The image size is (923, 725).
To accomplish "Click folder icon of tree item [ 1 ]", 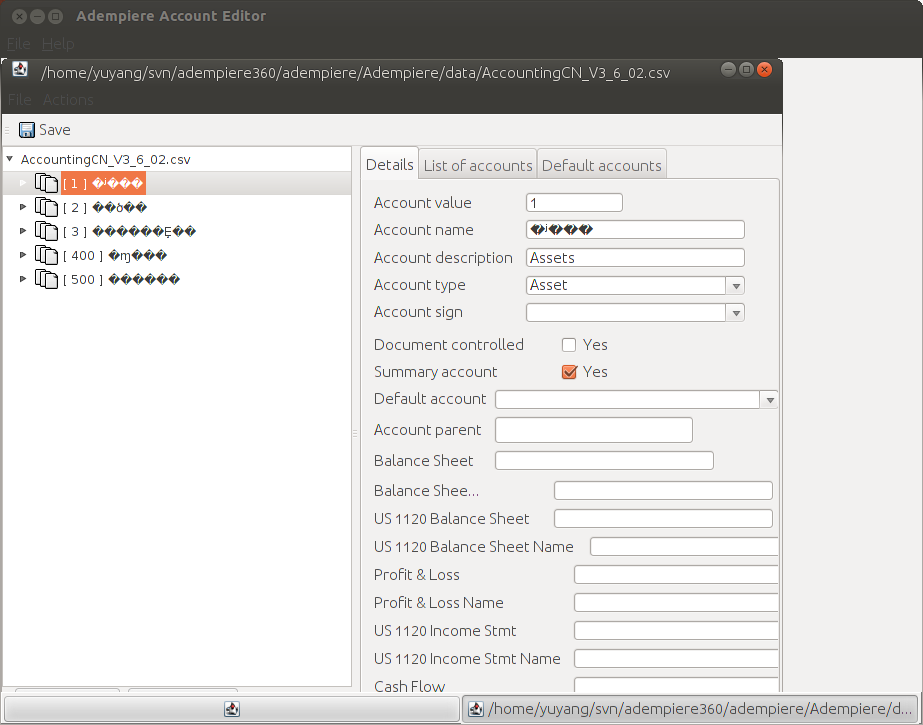I will [x=47, y=183].
